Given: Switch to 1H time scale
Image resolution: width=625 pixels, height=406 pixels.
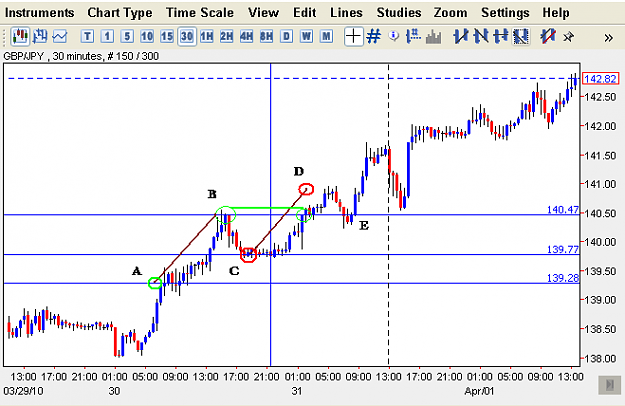Looking at the screenshot, I should tap(206, 37).
